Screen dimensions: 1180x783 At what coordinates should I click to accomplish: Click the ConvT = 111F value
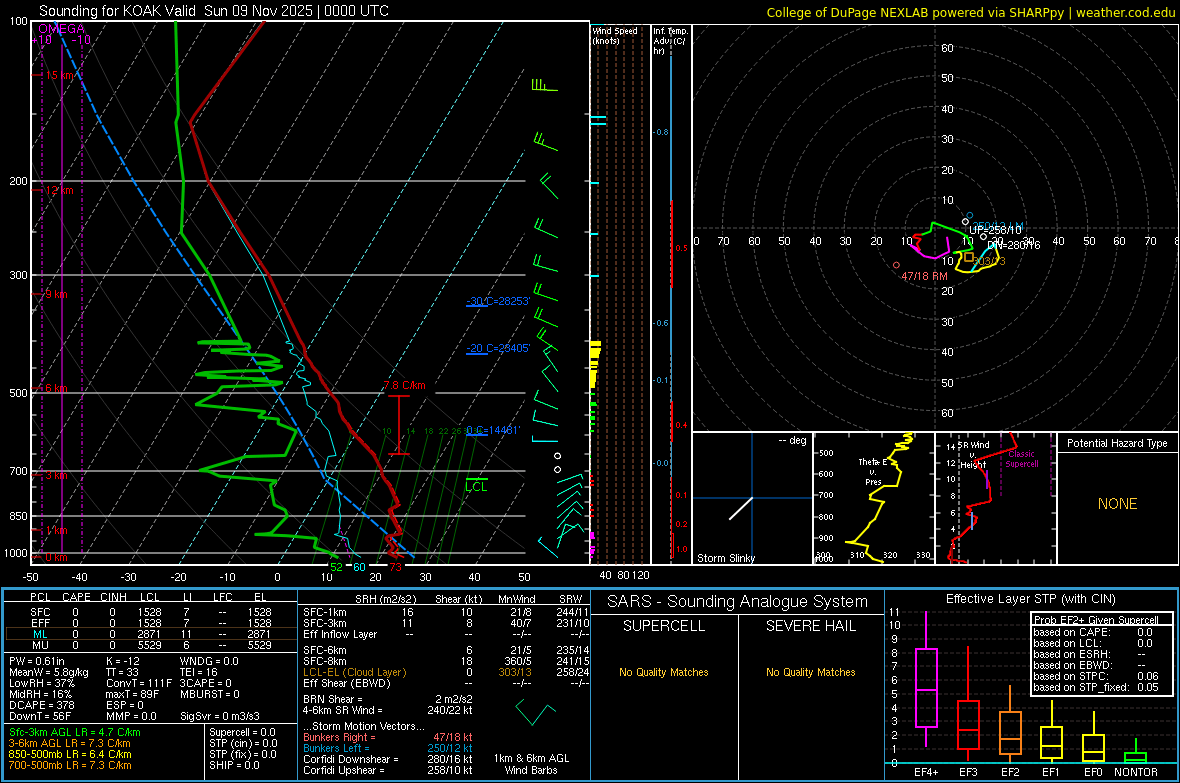(x=138, y=683)
